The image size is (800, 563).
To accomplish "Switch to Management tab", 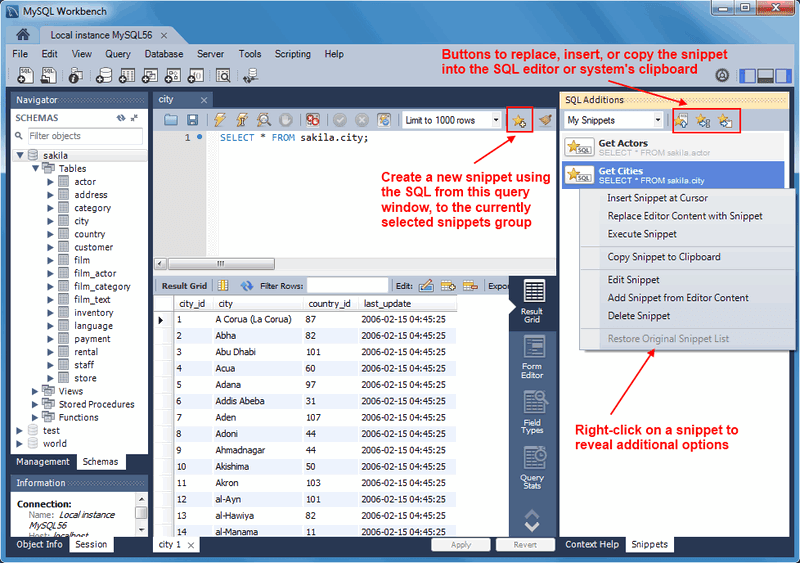I will (x=43, y=461).
